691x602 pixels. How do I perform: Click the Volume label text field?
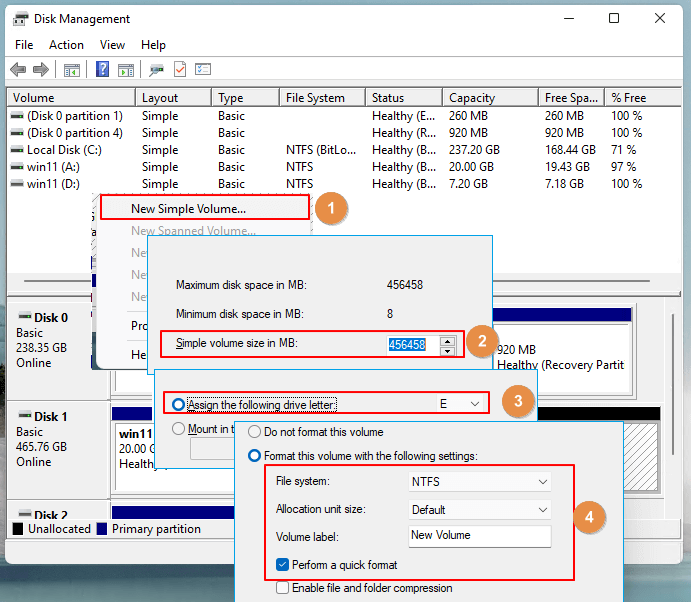(x=479, y=536)
